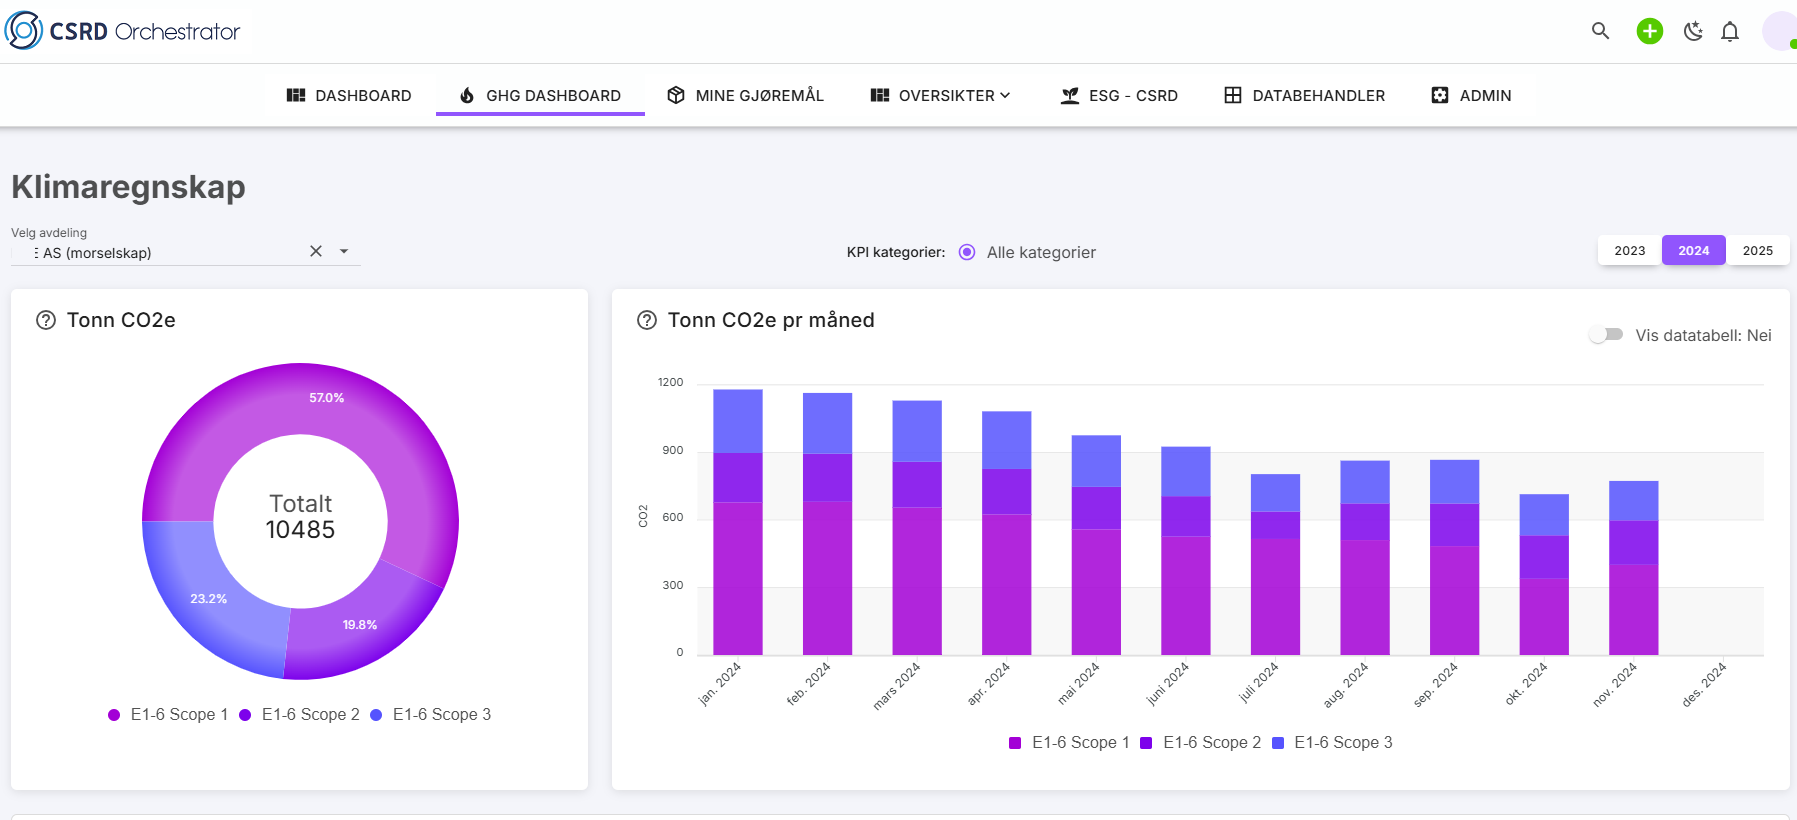Click the Mine Gjøremål cube icon
The image size is (1797, 820).
(x=676, y=95)
